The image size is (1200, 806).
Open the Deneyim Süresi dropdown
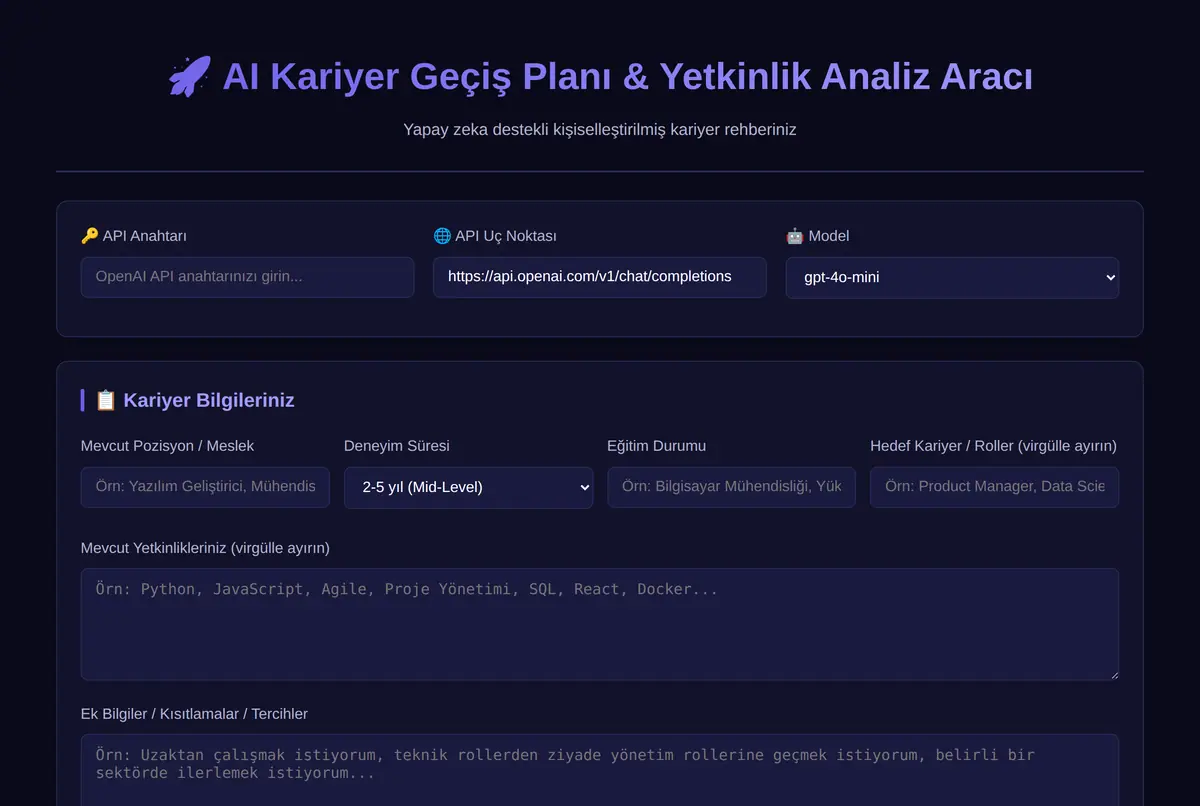468,488
